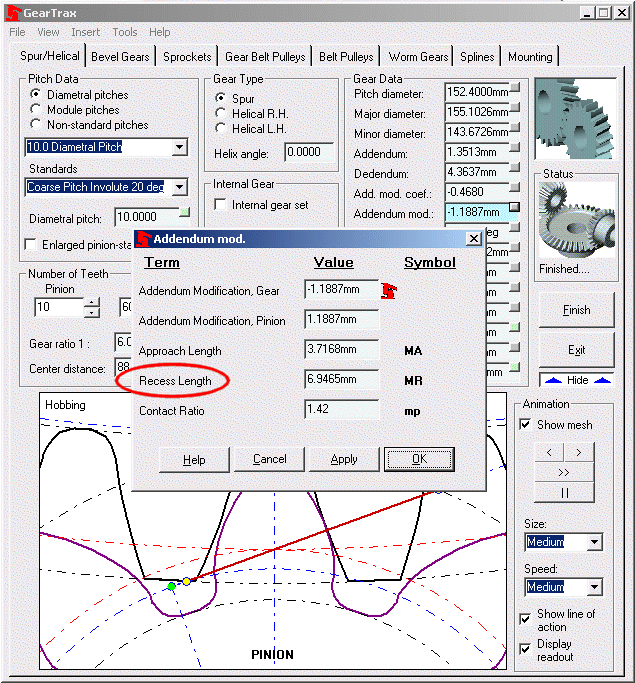The image size is (635, 683).
Task: Click the button beside Addendum mod. field
Action: pos(515,207)
